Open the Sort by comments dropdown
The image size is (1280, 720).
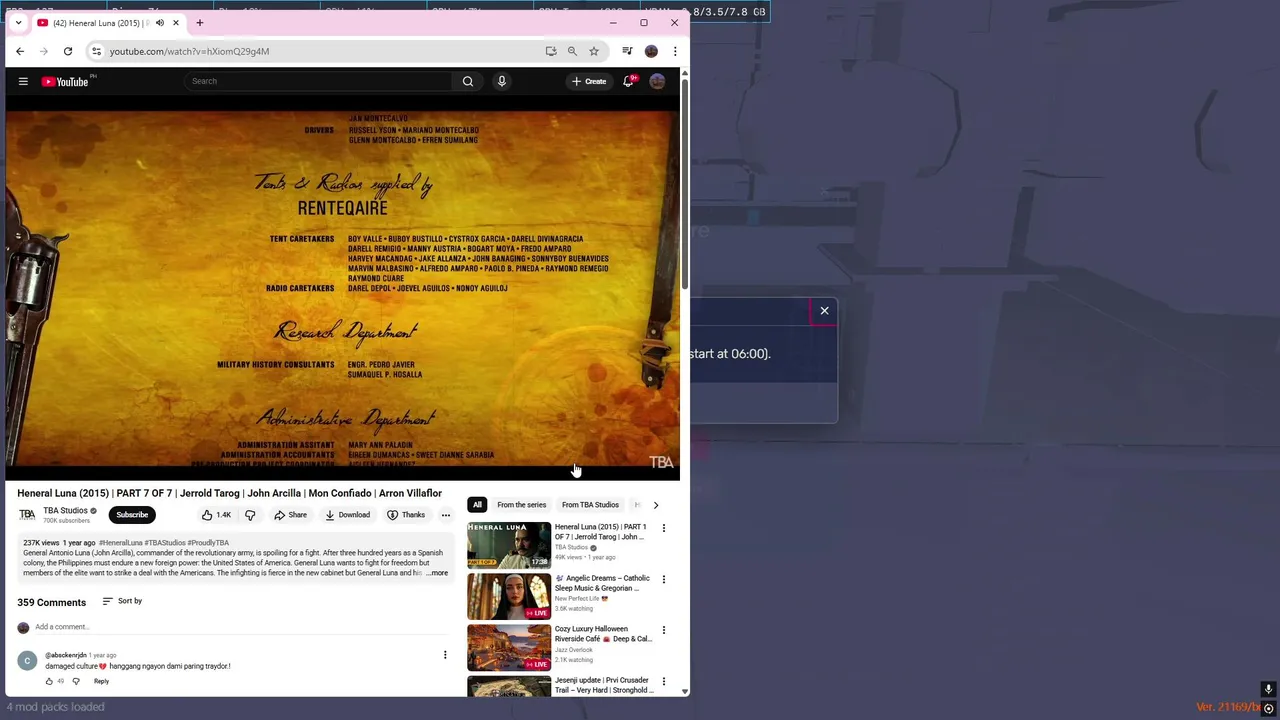(122, 601)
